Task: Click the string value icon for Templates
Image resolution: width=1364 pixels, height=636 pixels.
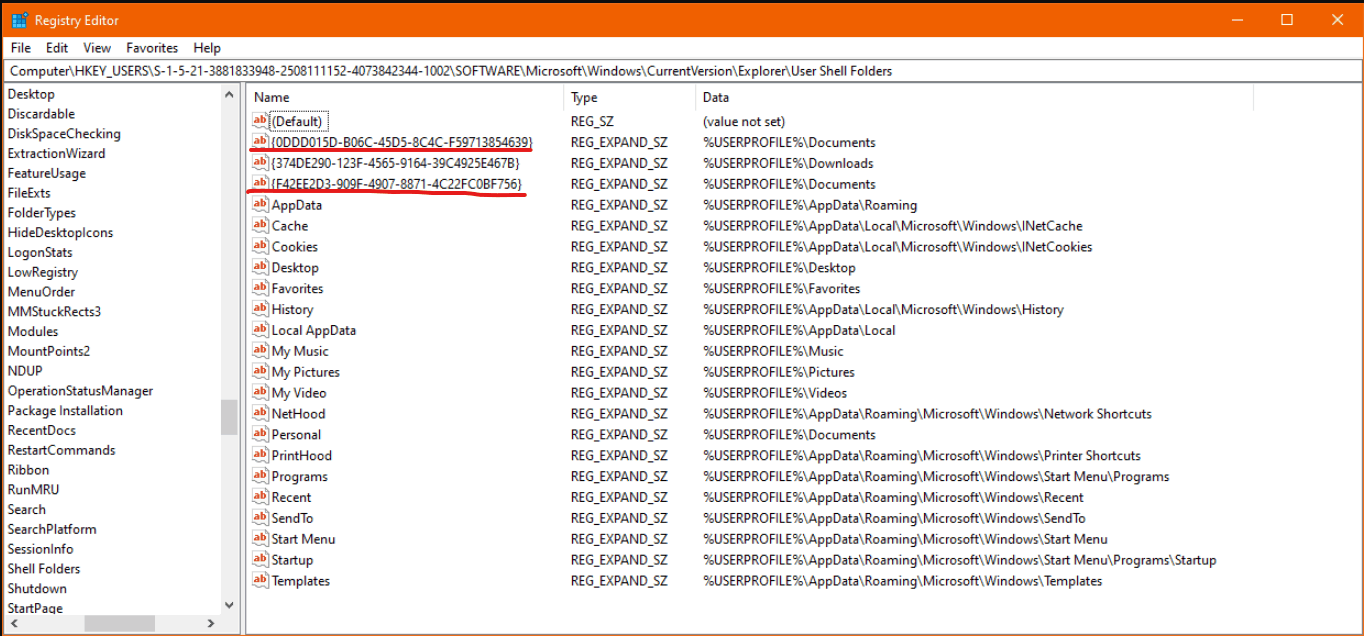Action: coord(260,581)
